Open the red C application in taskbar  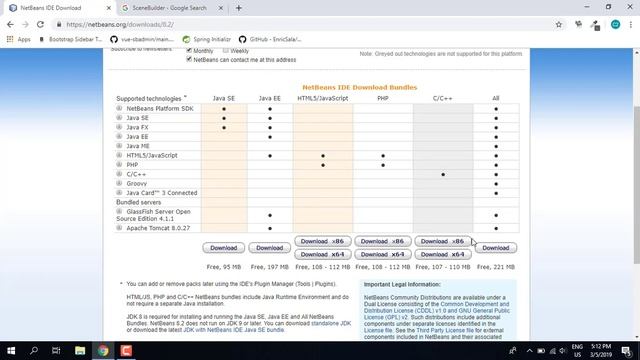click(126, 351)
